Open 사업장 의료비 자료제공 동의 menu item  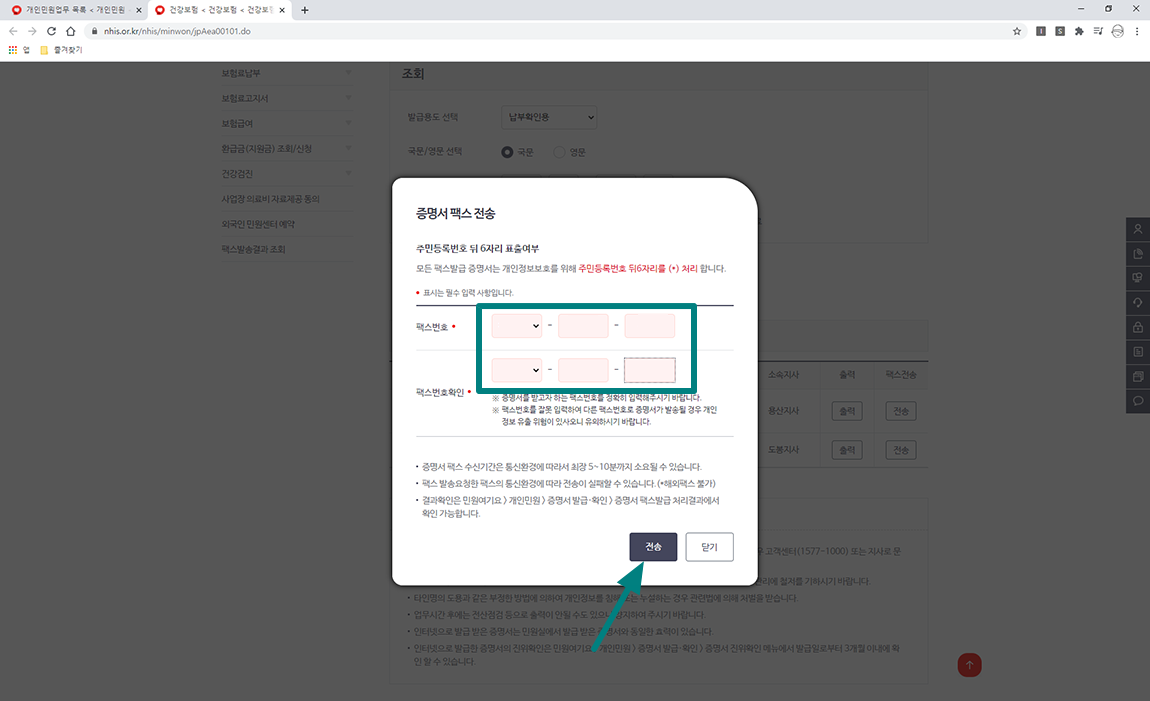point(271,199)
